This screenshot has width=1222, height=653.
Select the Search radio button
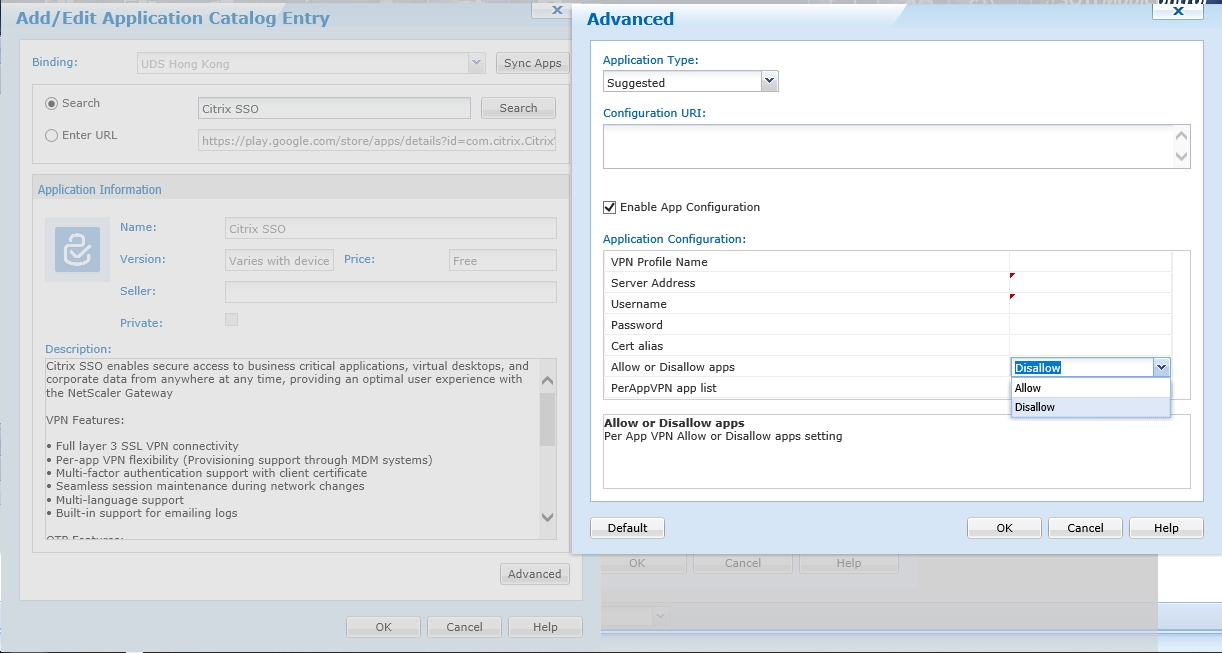(x=52, y=104)
